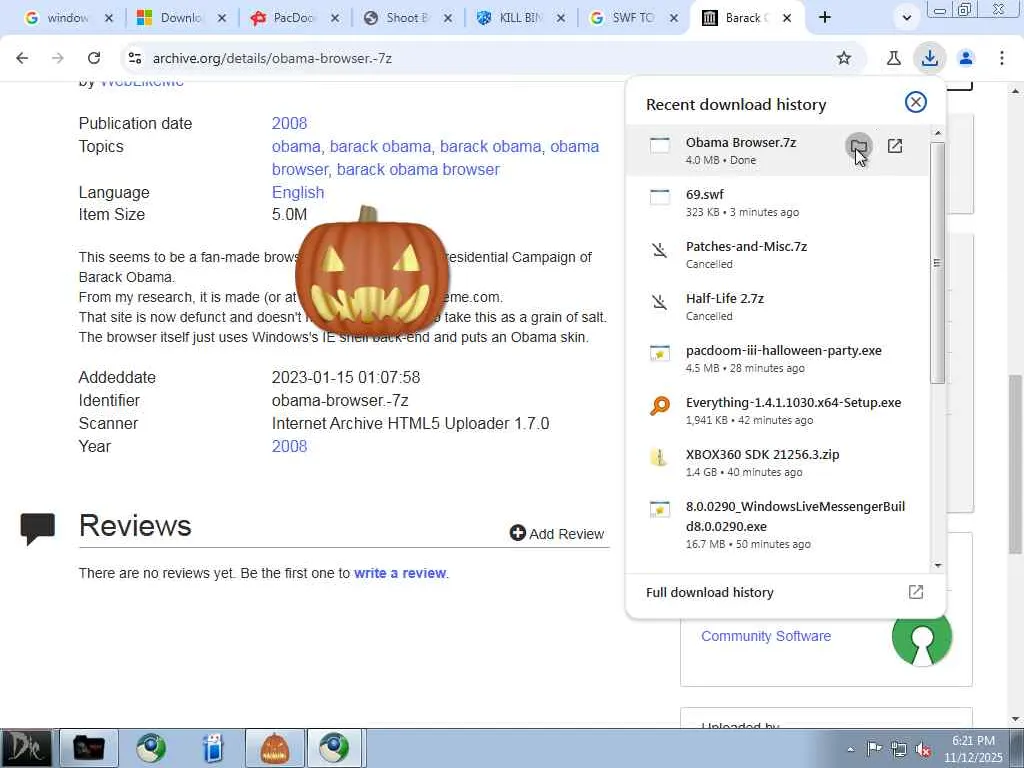Click the English language link
The image size is (1024, 768).
(298, 193)
